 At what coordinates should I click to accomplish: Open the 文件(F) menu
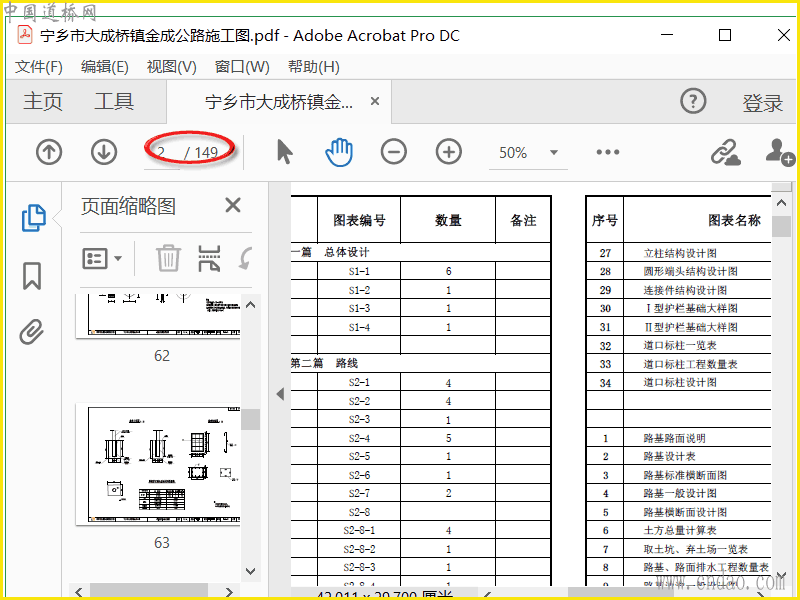coord(39,67)
